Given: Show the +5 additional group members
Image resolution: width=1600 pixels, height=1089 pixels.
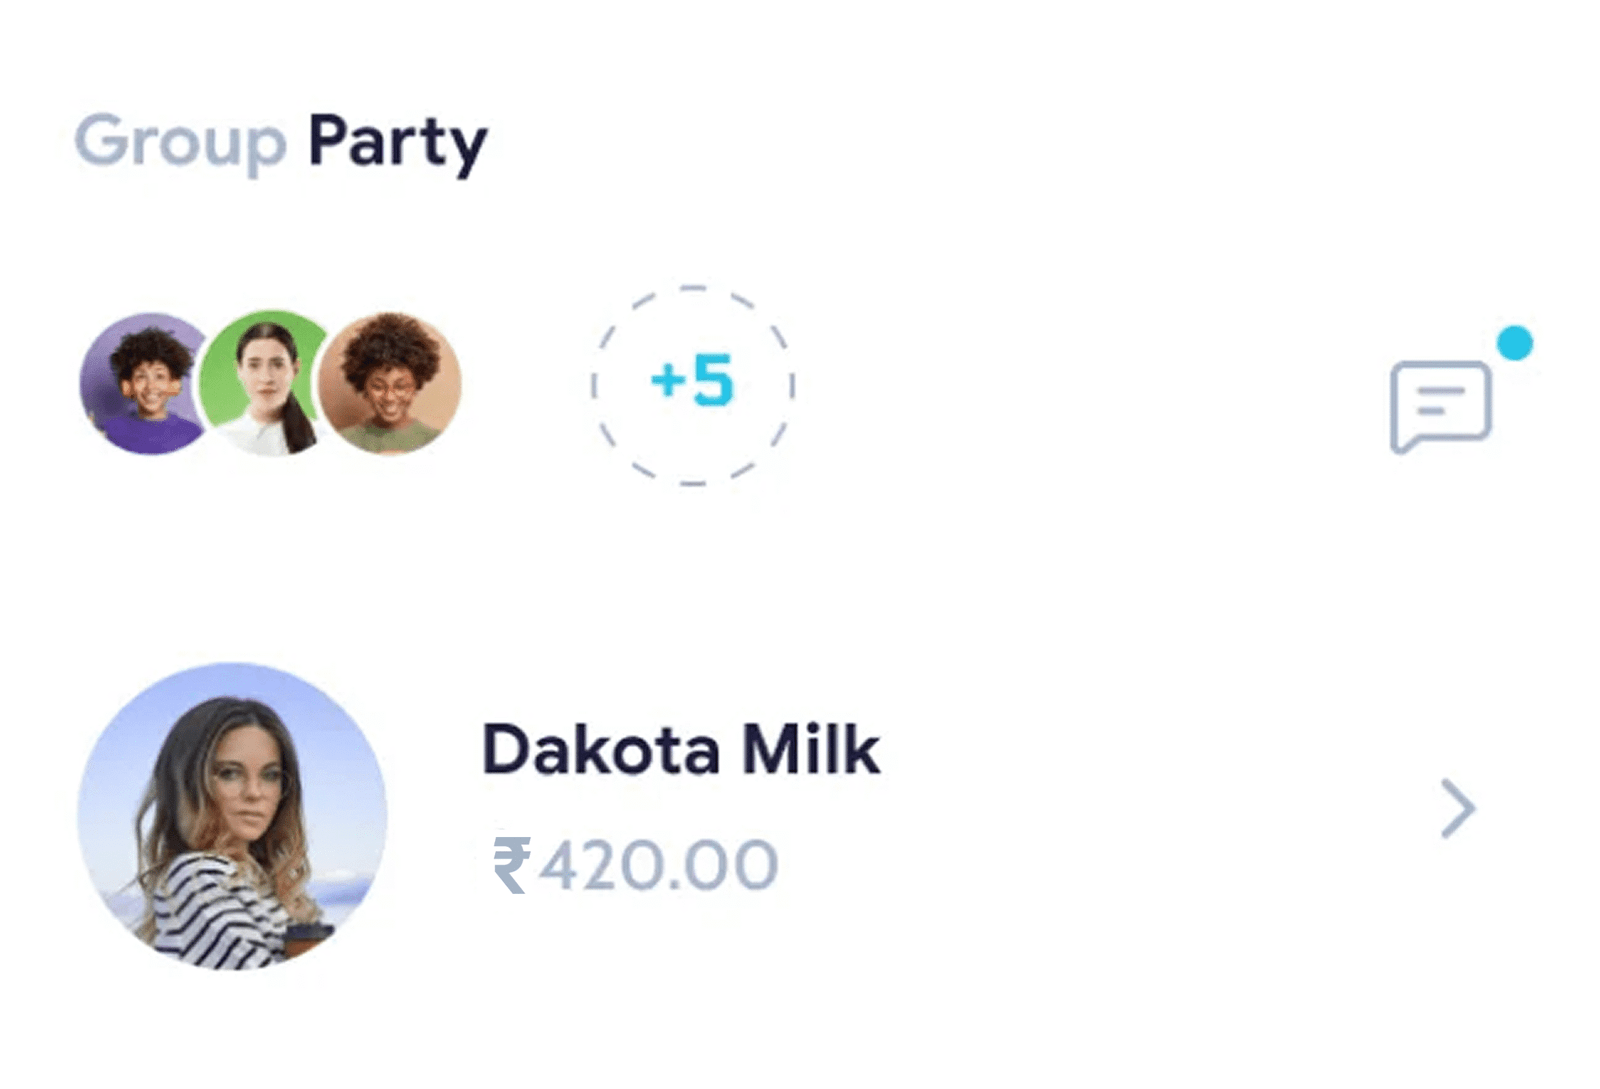Looking at the screenshot, I should coord(692,381).
